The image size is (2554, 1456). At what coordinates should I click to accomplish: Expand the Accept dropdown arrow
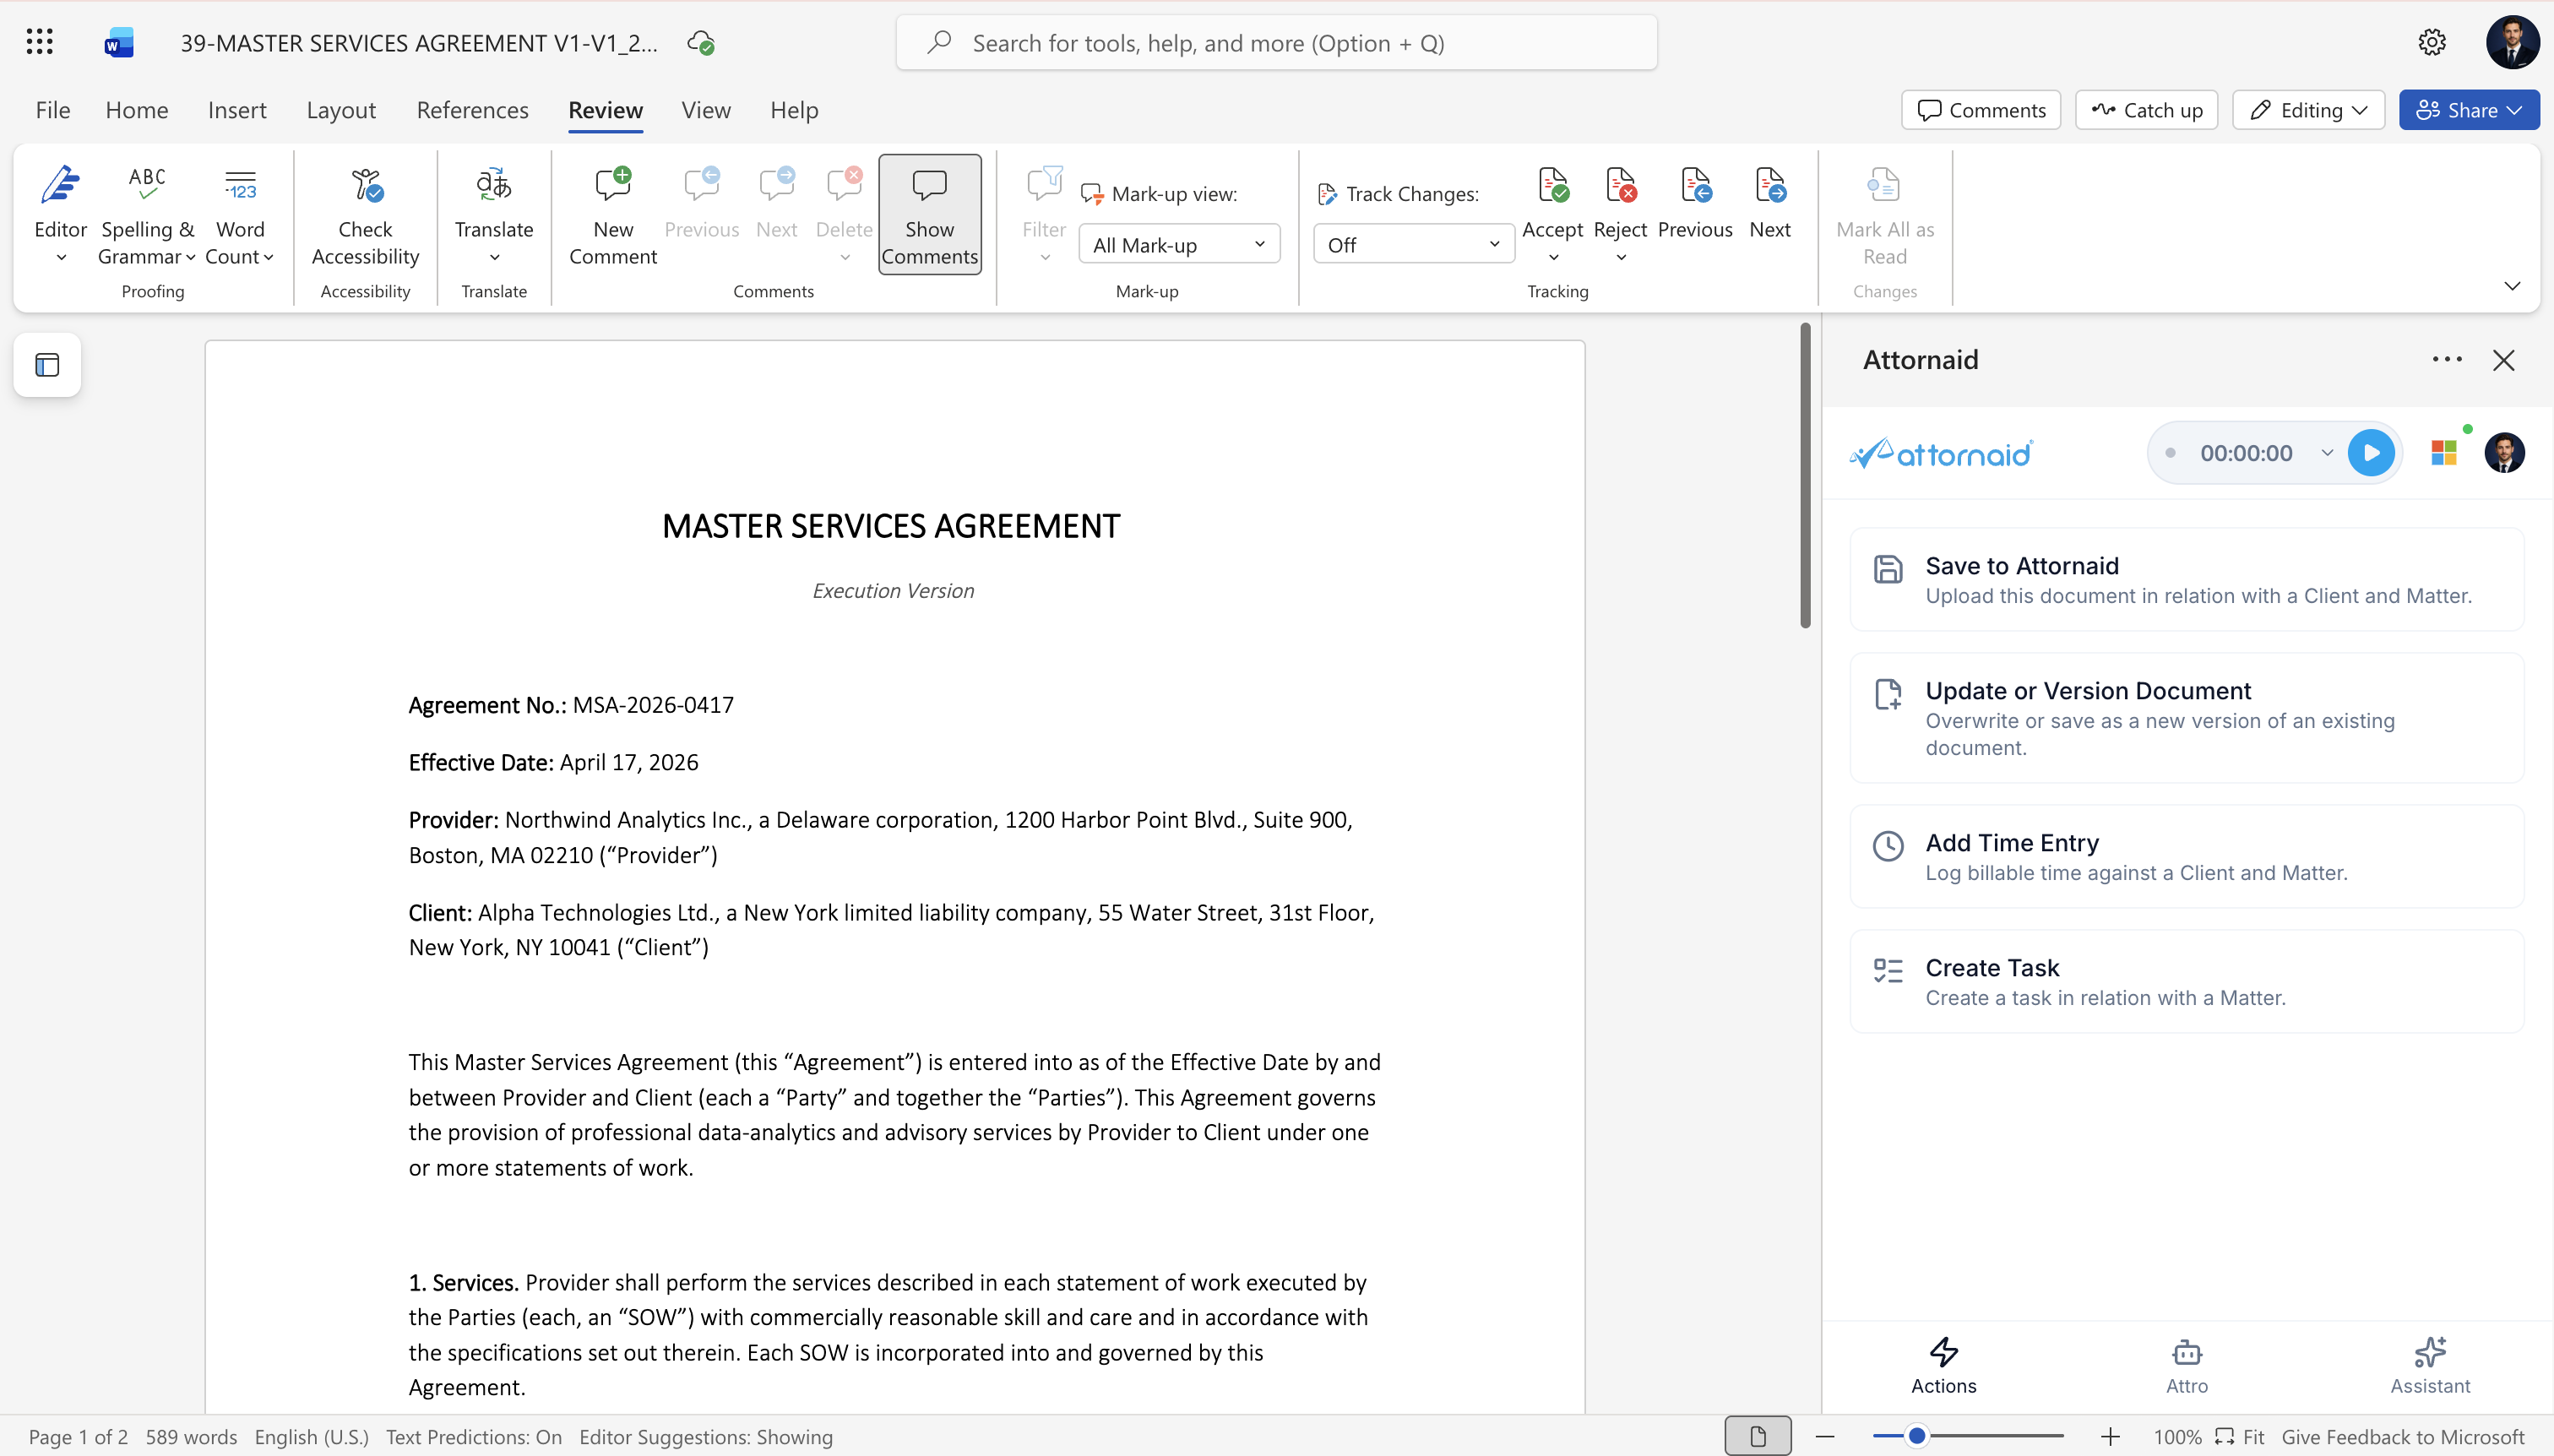1553,258
